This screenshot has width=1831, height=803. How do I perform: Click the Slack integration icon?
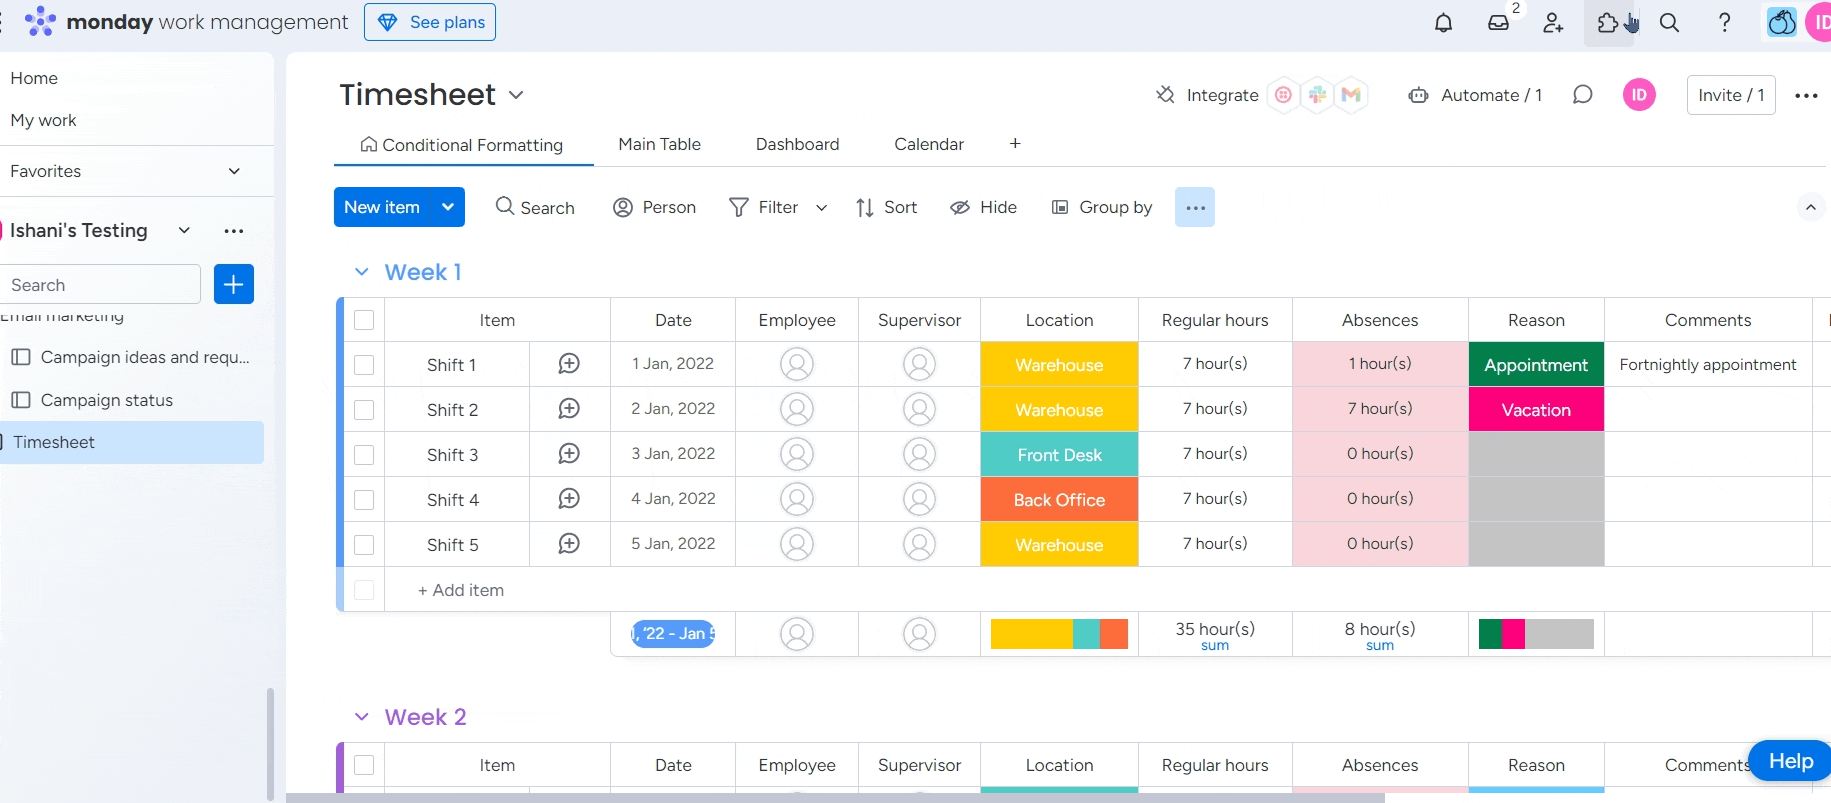[x=1317, y=95]
